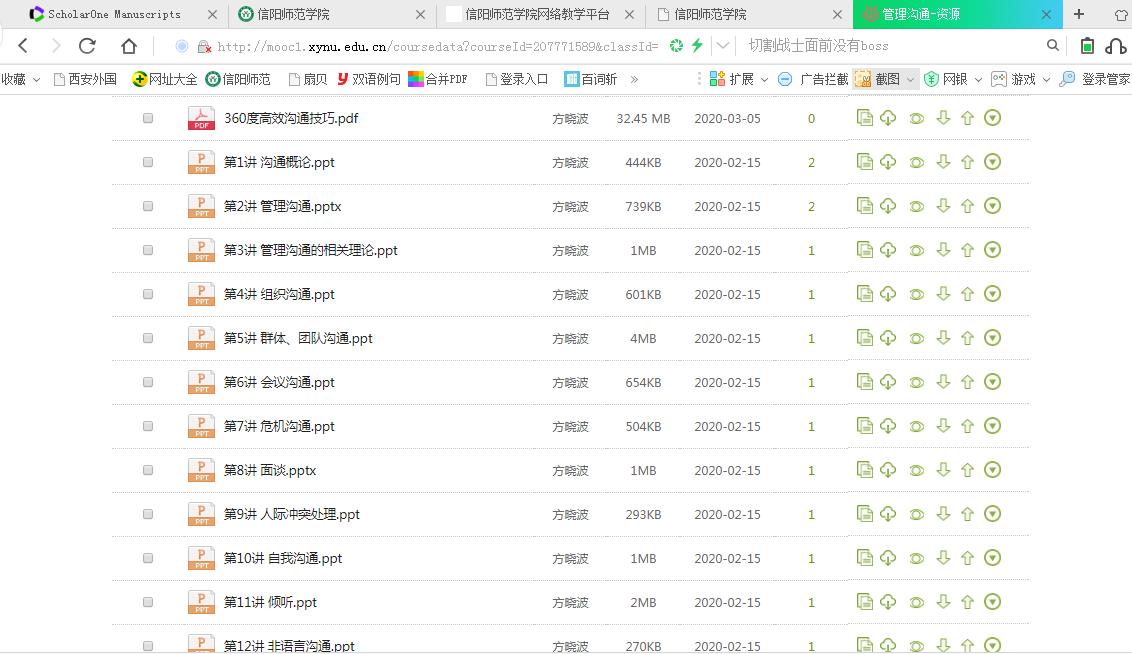1132x654 pixels.
Task: Click the copy icon beside 第1讲 沟通概论.ppt
Action: pos(863,161)
